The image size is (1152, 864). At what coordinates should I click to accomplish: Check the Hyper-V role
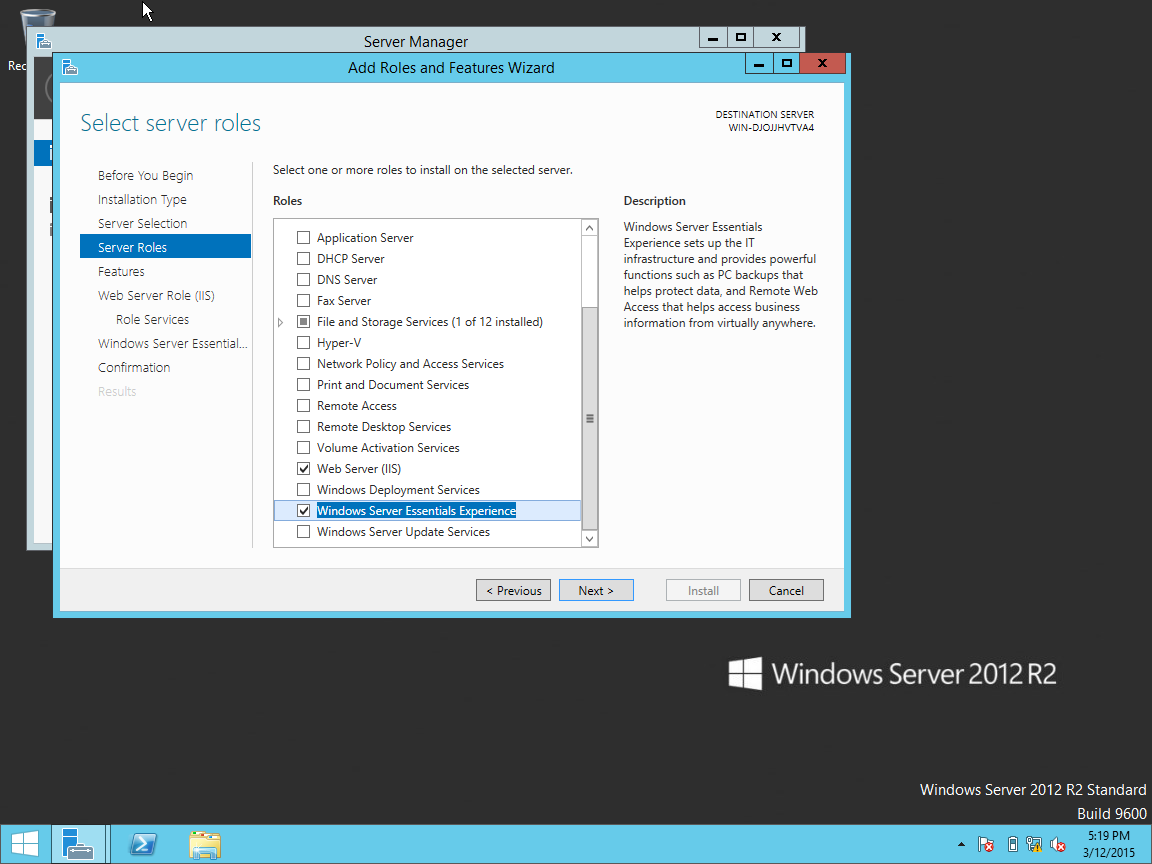[x=303, y=342]
